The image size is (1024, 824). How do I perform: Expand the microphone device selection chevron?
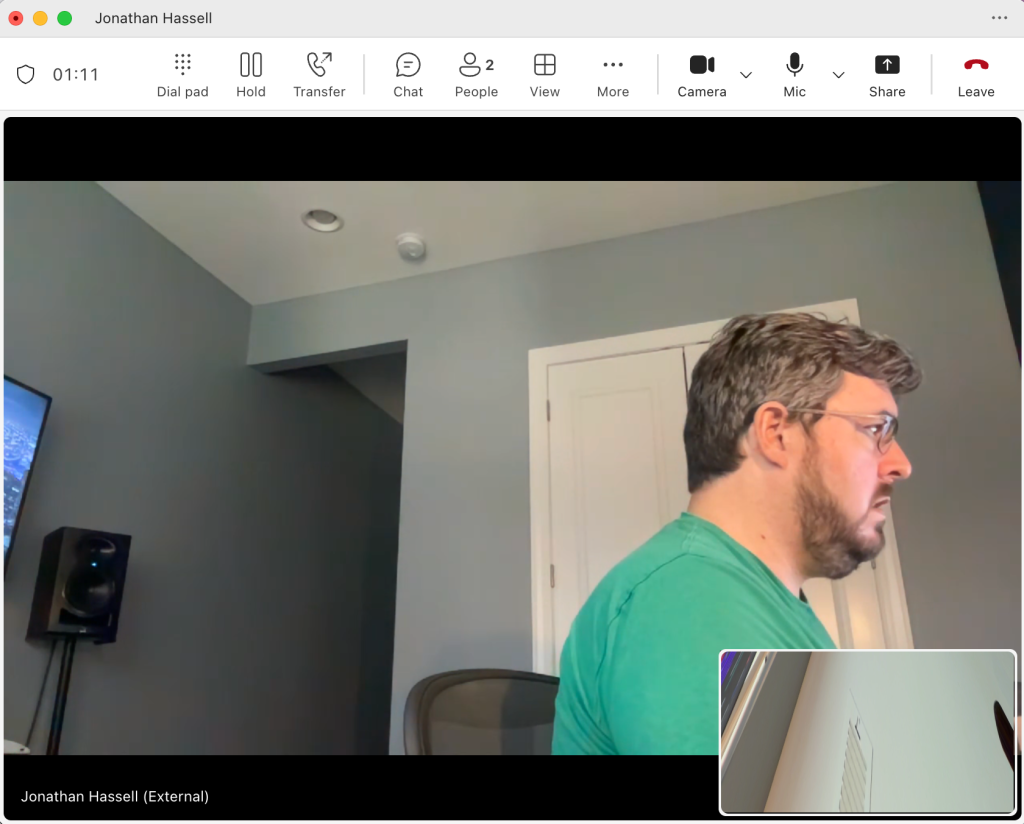point(839,75)
